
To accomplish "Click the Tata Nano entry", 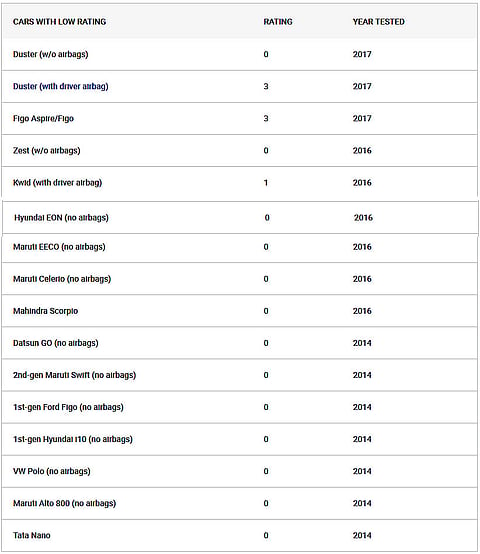I will point(32,536).
